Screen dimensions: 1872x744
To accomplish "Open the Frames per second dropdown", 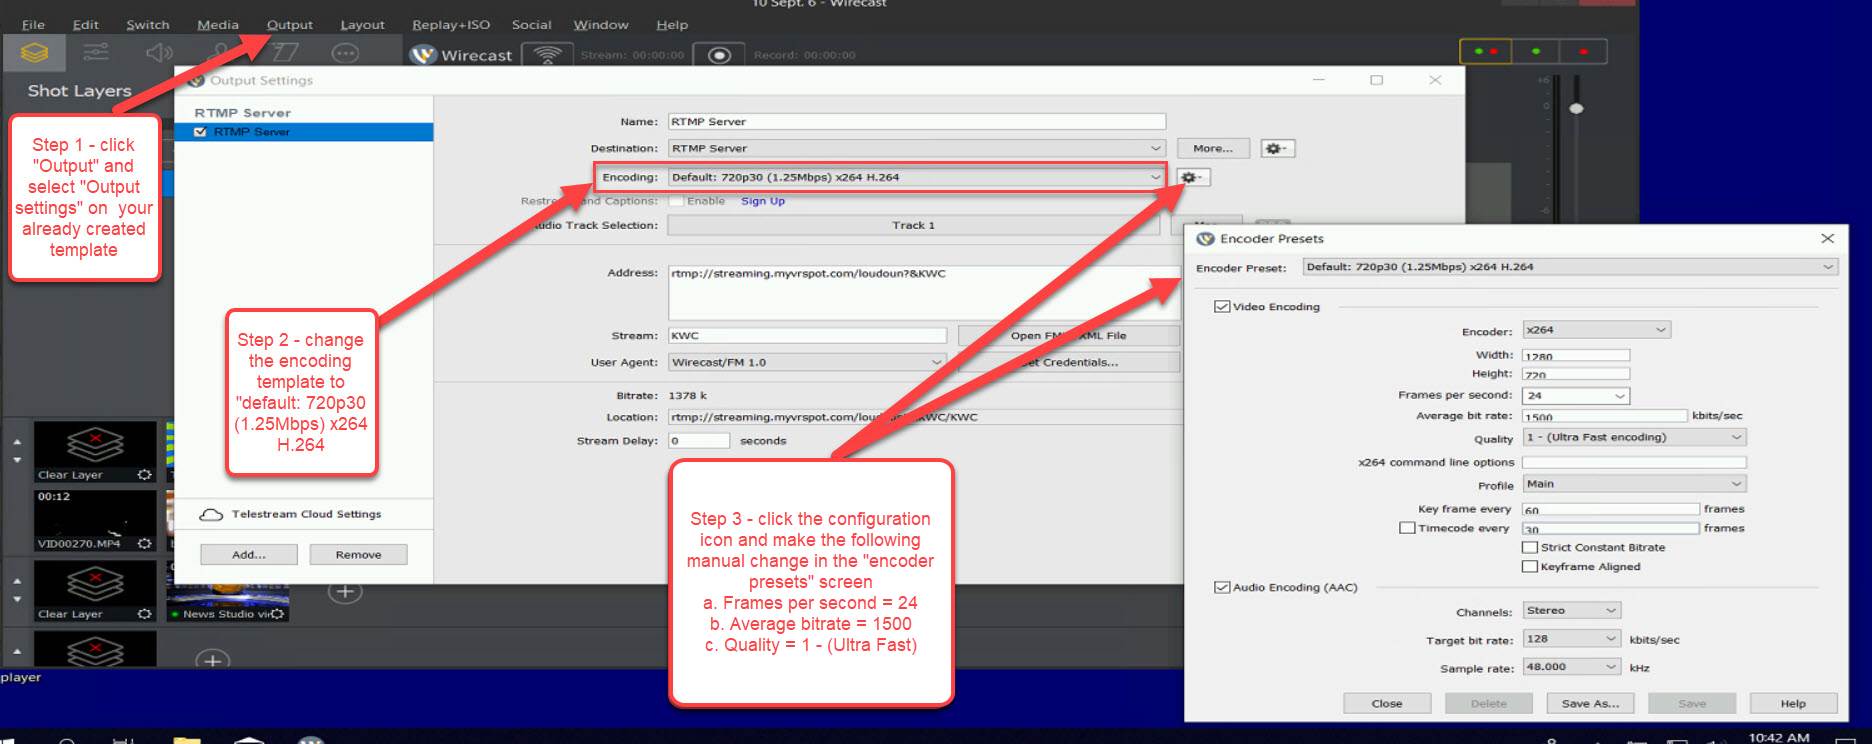I will point(1575,396).
